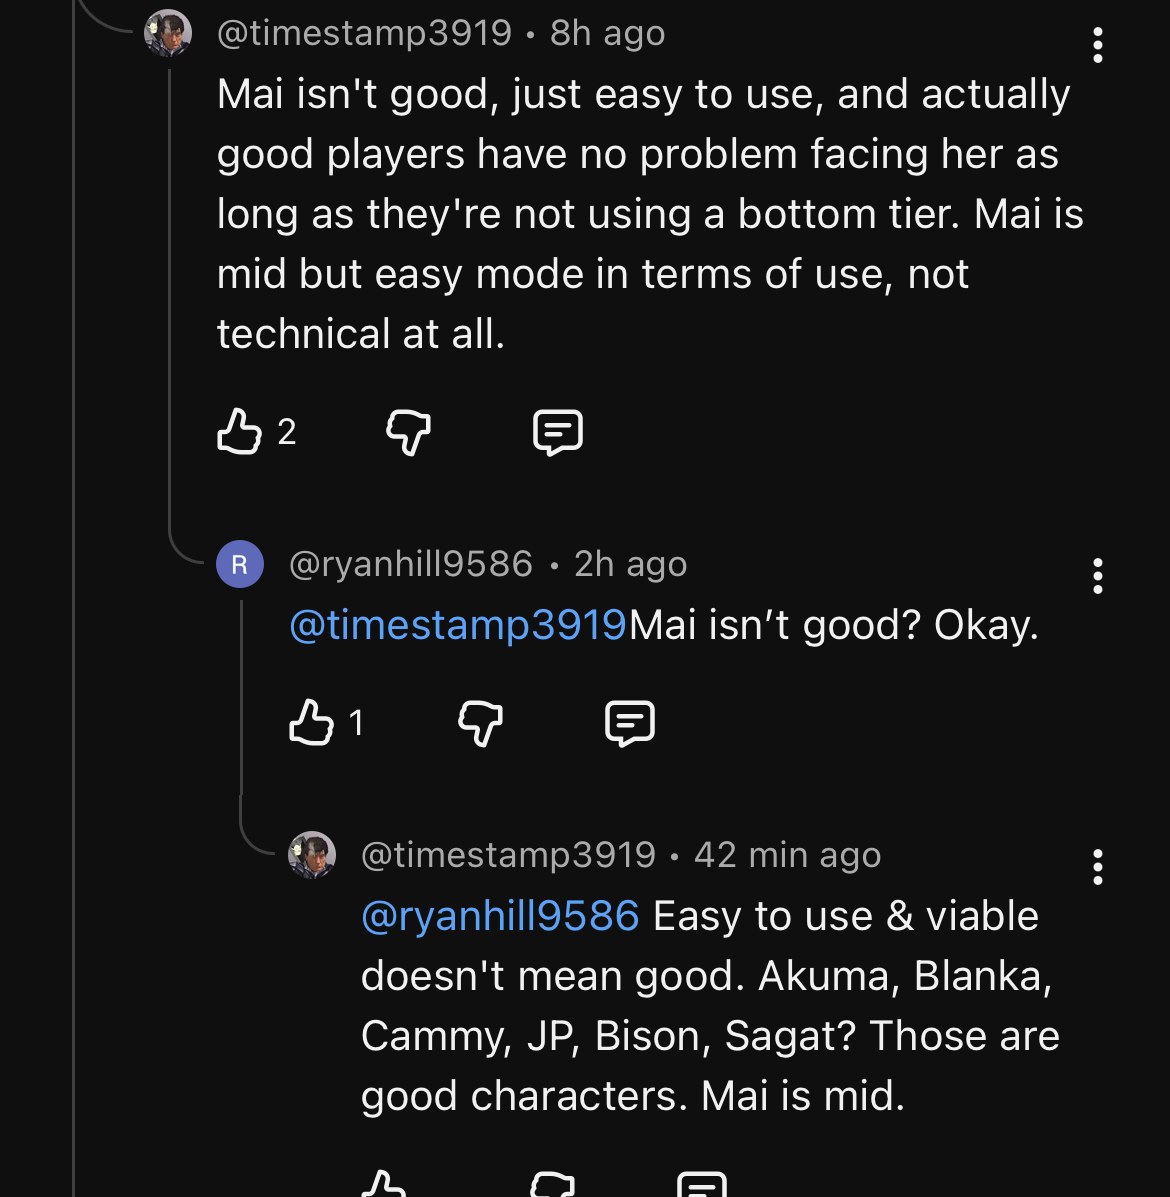Like ryanhill9586's "Mai isn't good? Okay." reply
The width and height of the screenshot is (1170, 1197).
[x=311, y=722]
